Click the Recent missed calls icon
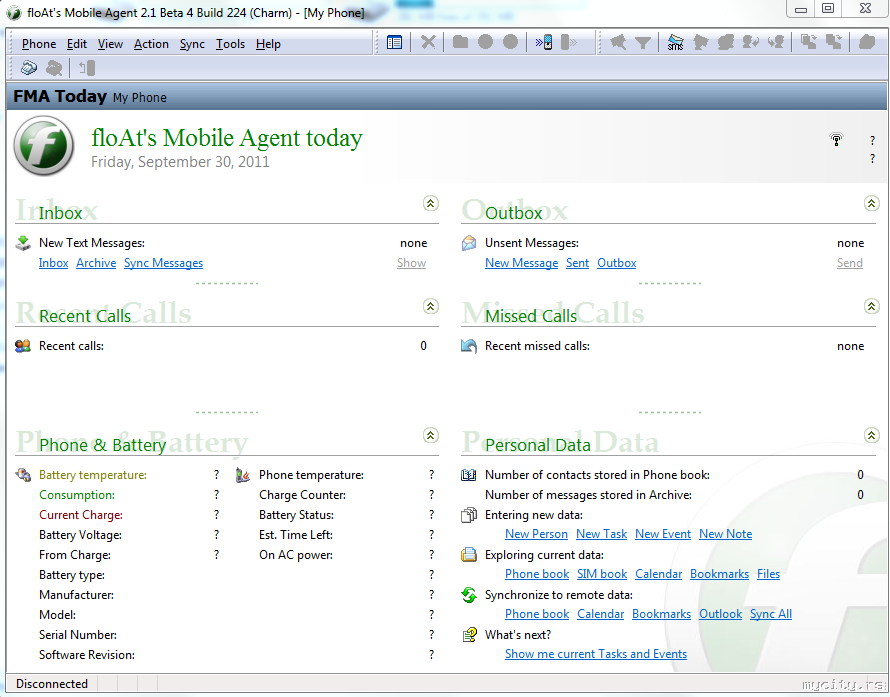This screenshot has width=890, height=697. pyautogui.click(x=469, y=346)
